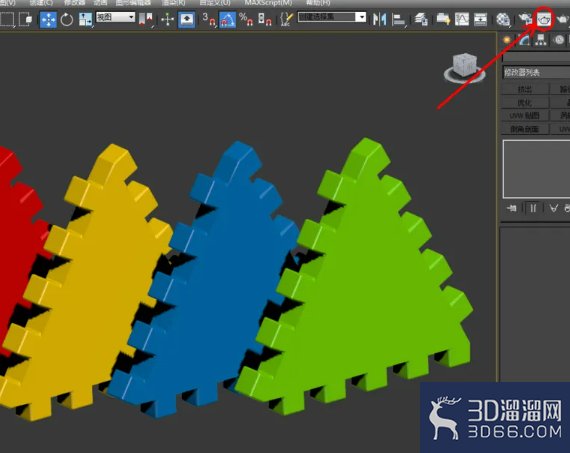The width and height of the screenshot is (570, 453).
Task: Switch to the Modify command panel tab
Action: pos(524,40)
